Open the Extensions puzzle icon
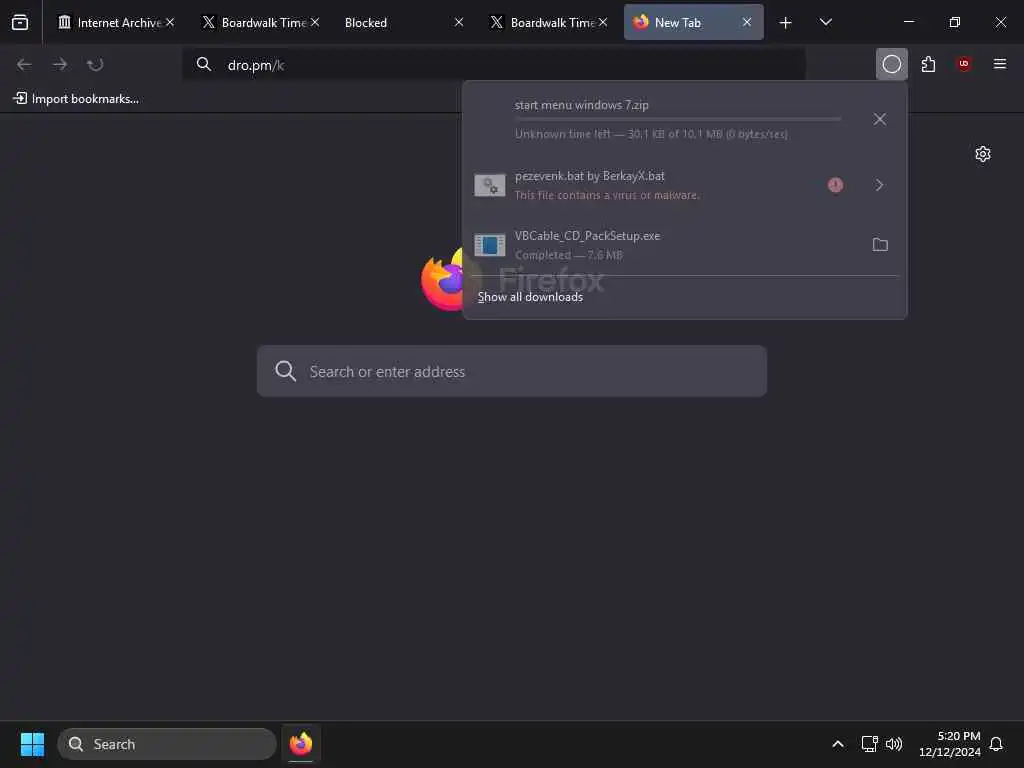The width and height of the screenshot is (1024, 768). (x=928, y=64)
